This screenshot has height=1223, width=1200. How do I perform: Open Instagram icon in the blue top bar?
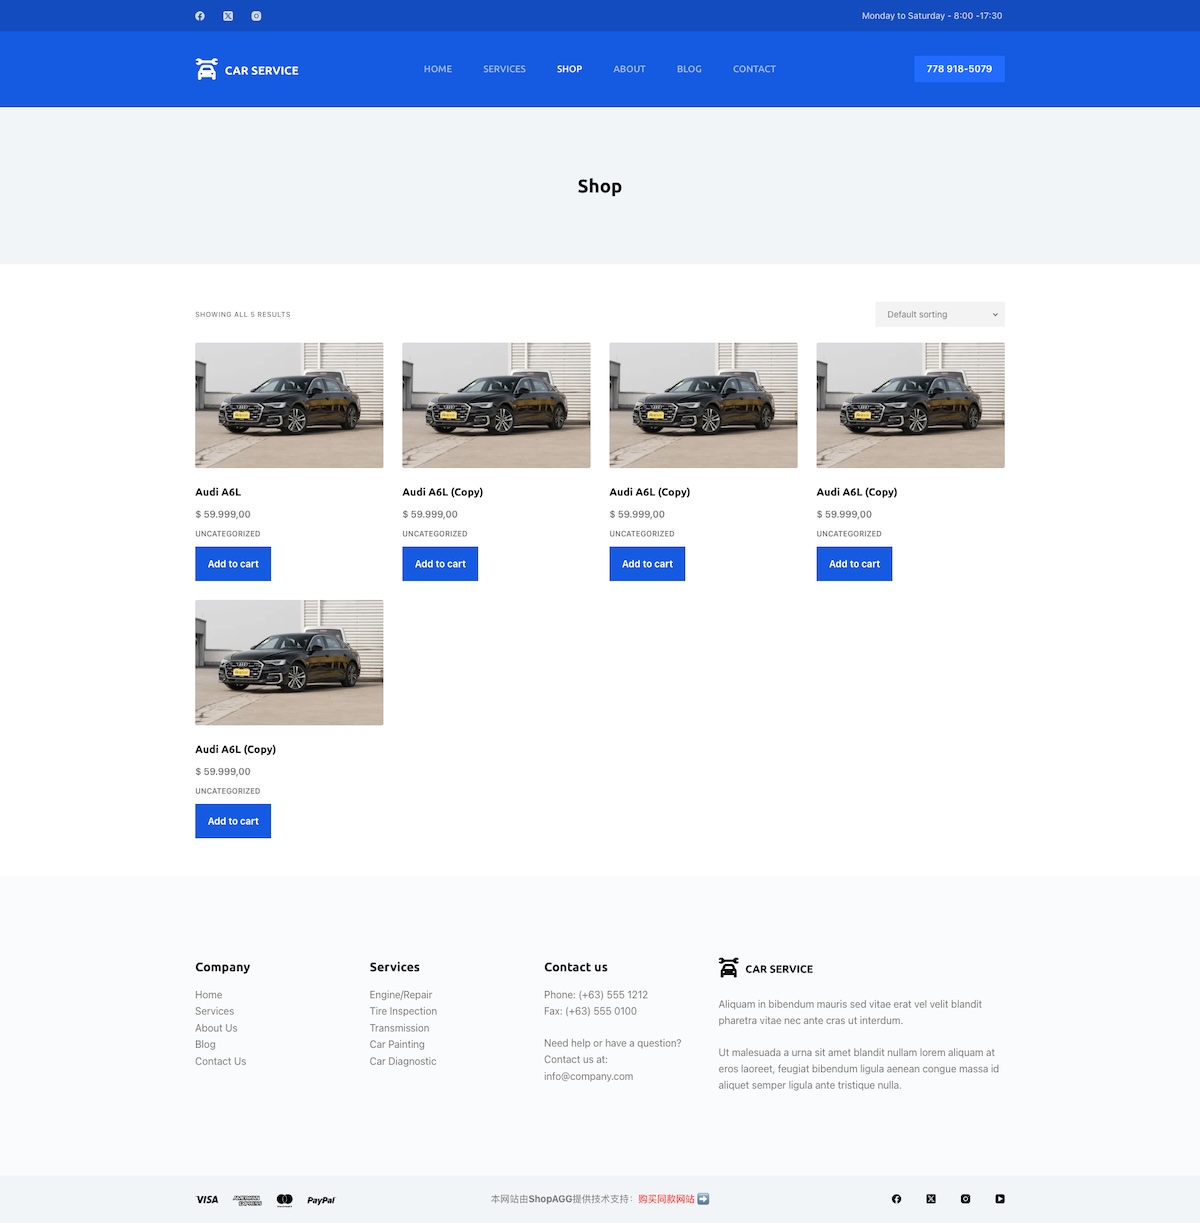point(256,16)
